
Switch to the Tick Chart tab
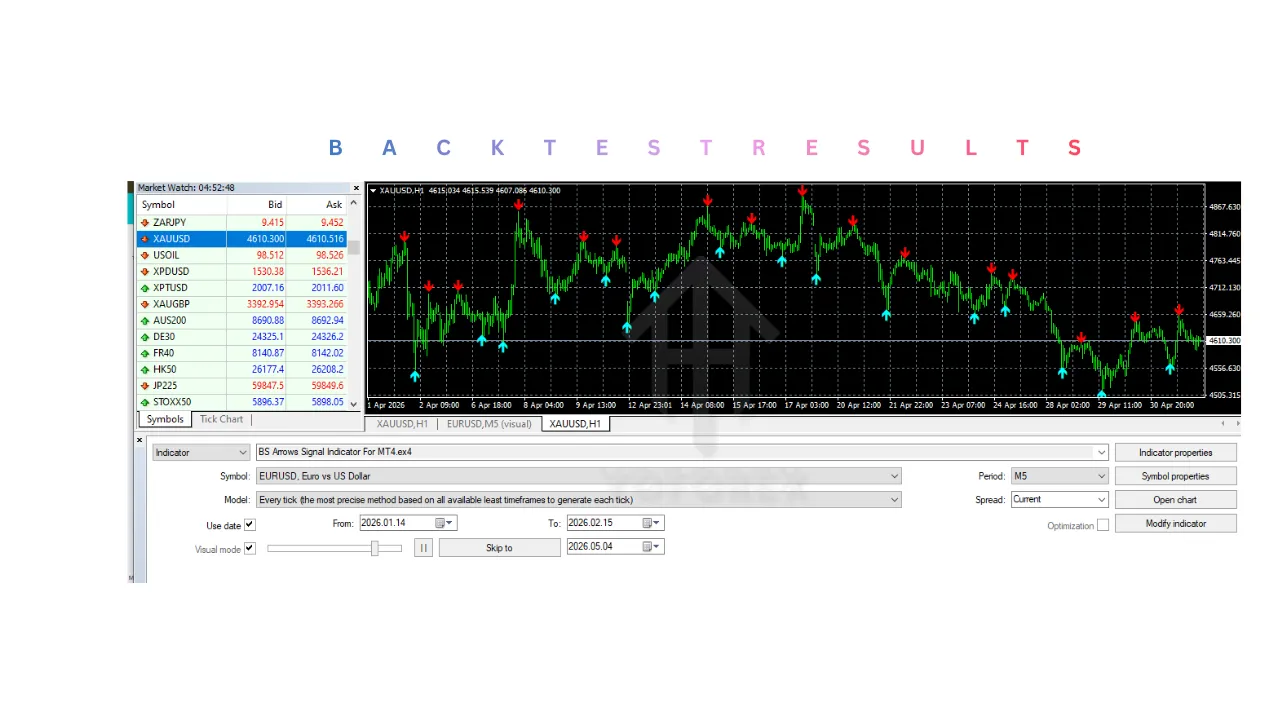click(221, 419)
